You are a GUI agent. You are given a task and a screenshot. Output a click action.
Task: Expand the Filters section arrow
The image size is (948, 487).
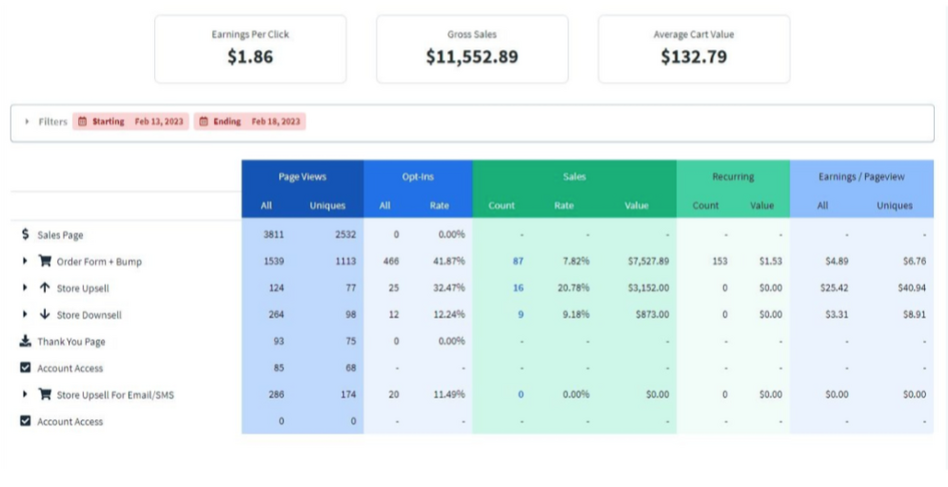point(27,122)
